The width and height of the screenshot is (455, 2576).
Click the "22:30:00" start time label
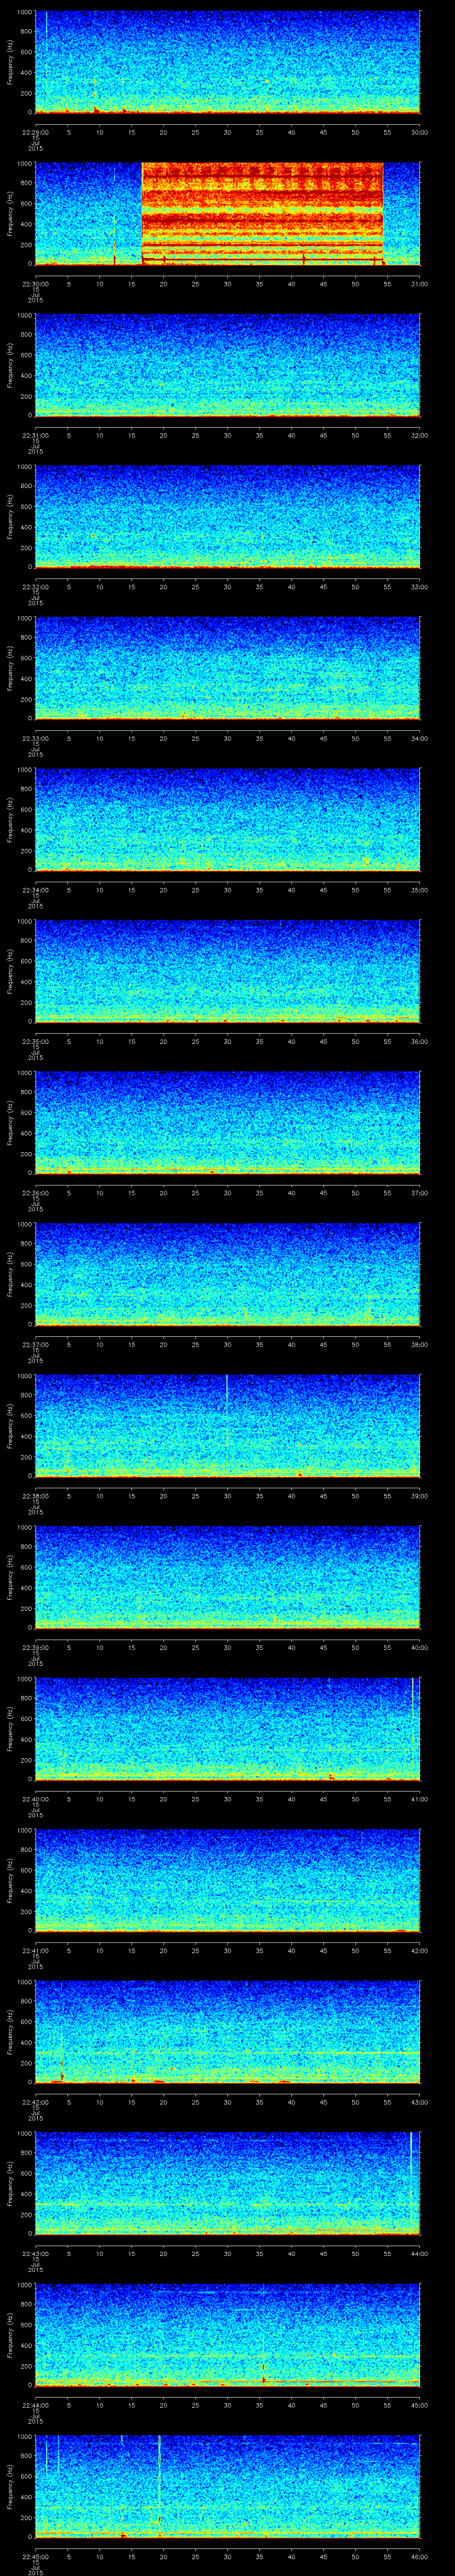coord(35,284)
